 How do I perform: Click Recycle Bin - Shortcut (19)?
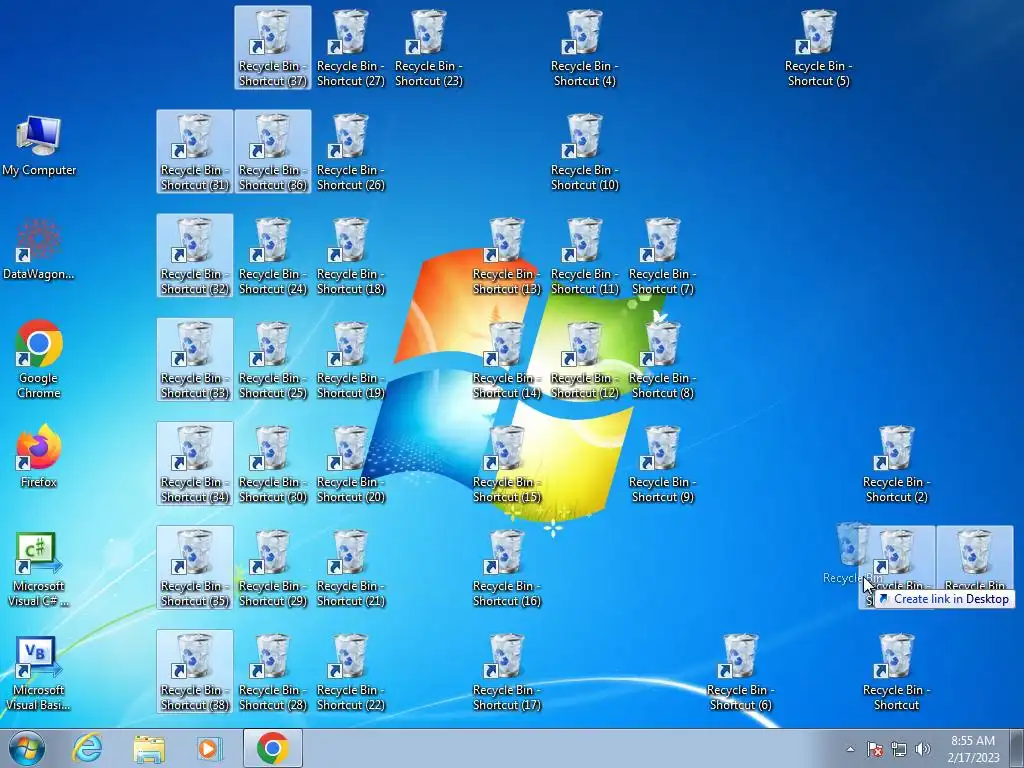pos(351,359)
